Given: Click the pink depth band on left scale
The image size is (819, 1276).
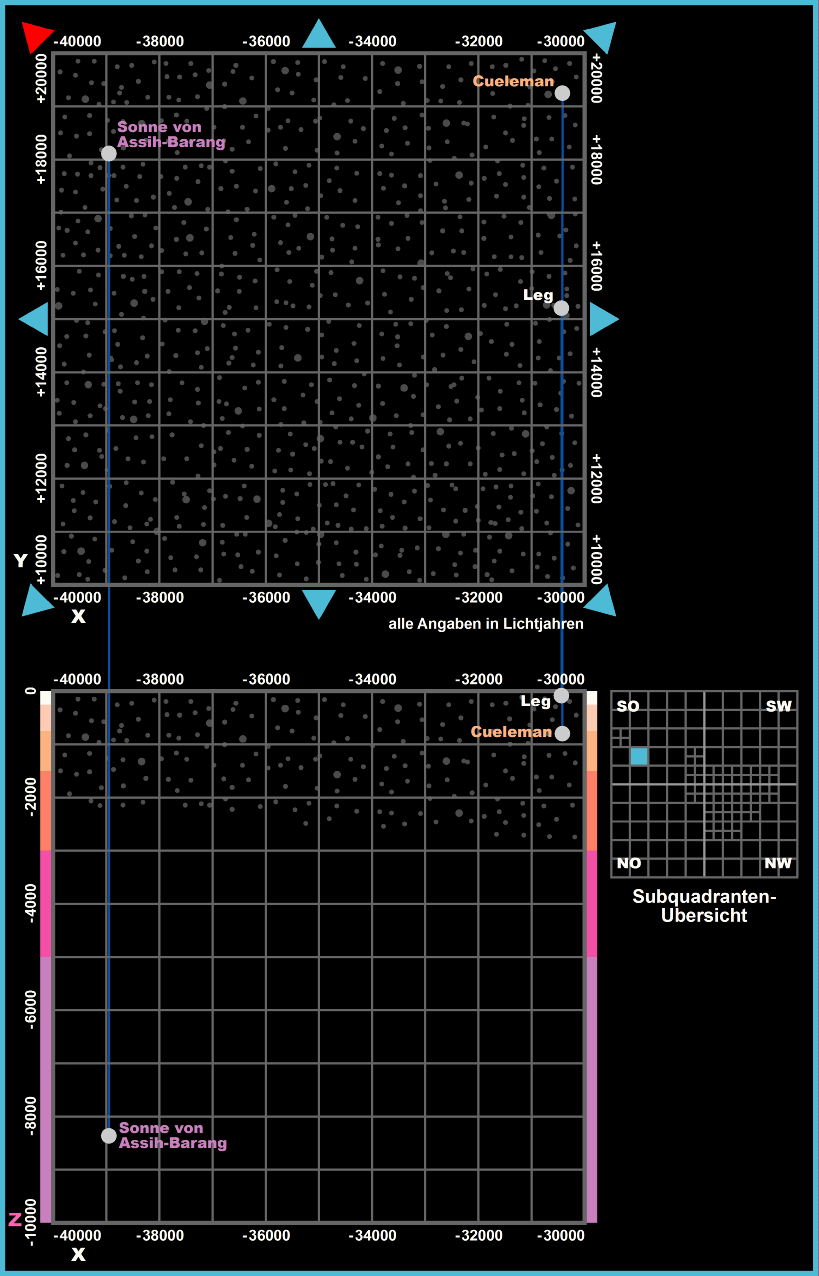Looking at the screenshot, I should tap(45, 903).
